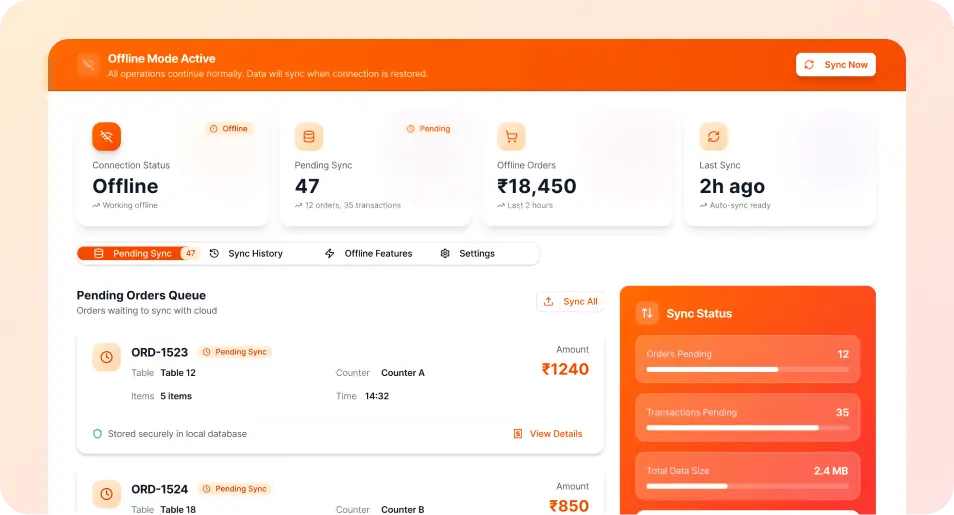The width and height of the screenshot is (954, 515).
Task: Click the Last Sync refresh icon
Action: point(713,136)
